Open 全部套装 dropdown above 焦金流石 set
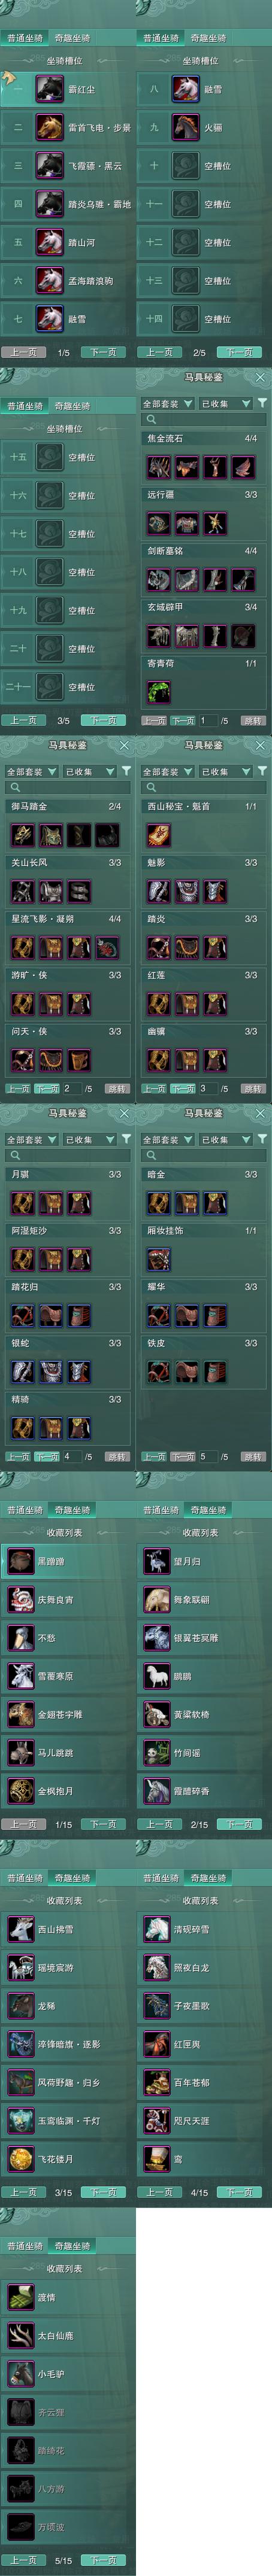This screenshot has height=2576, width=272. tap(167, 404)
